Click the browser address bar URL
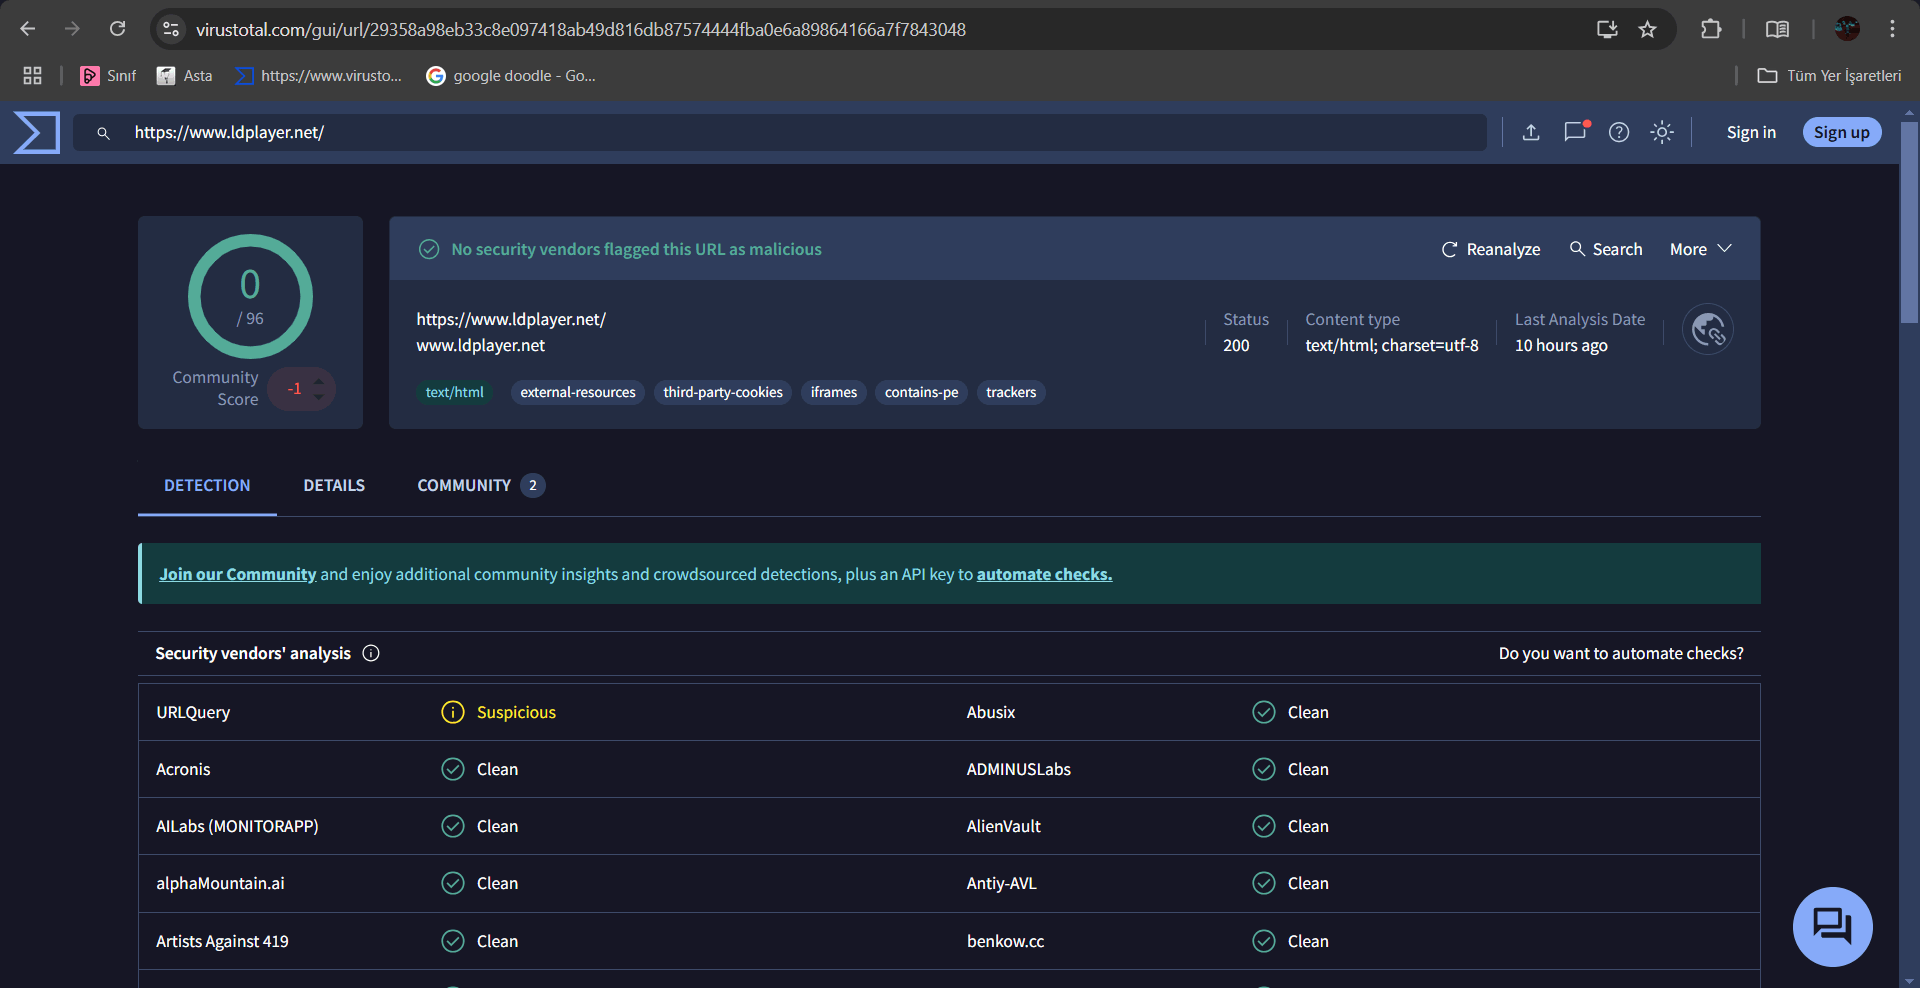The width and height of the screenshot is (1920, 988). [581, 30]
